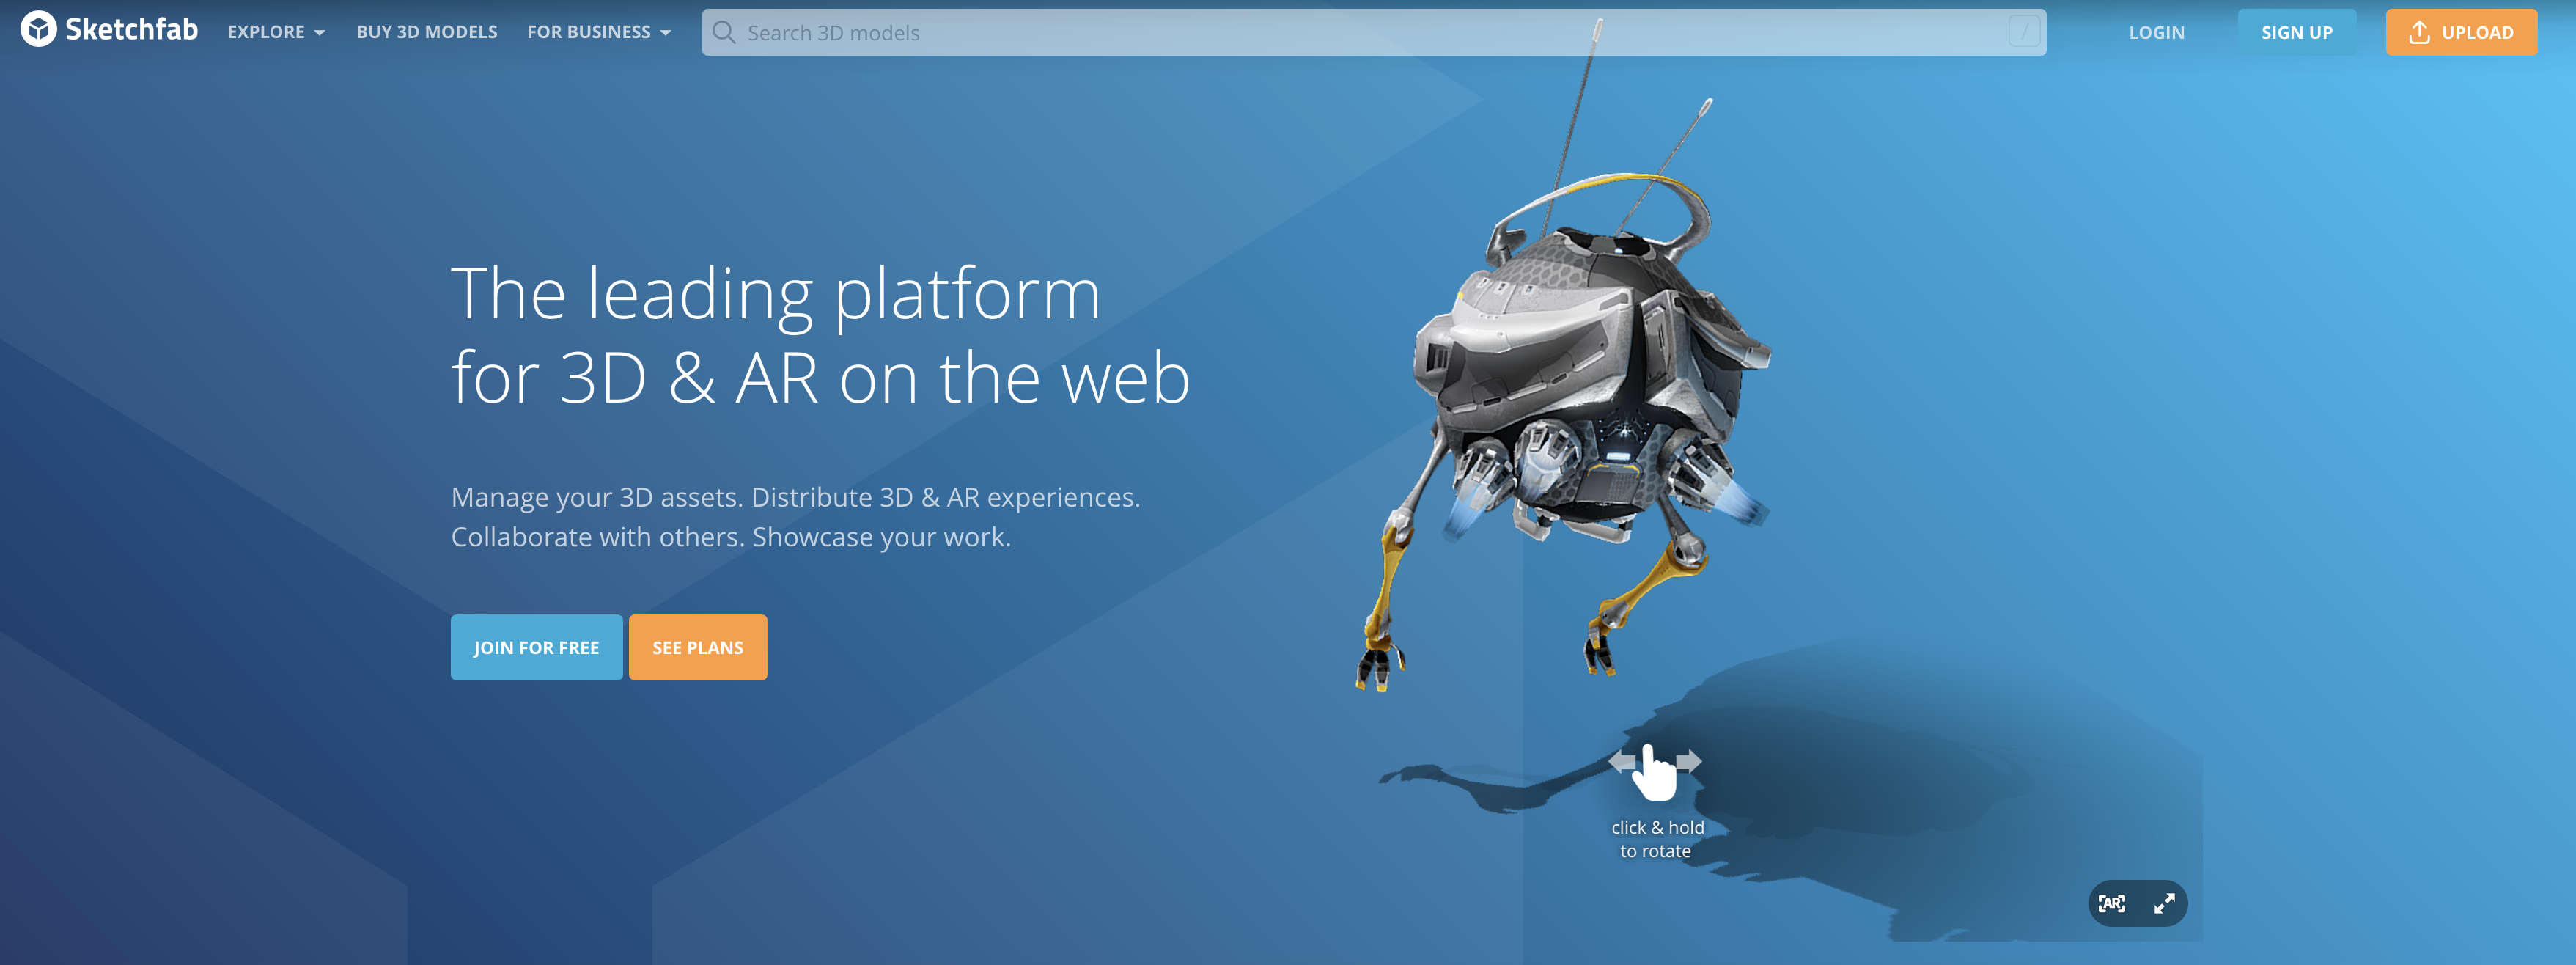
Task: Click the upload arrow icon
Action: pyautogui.click(x=2419, y=32)
